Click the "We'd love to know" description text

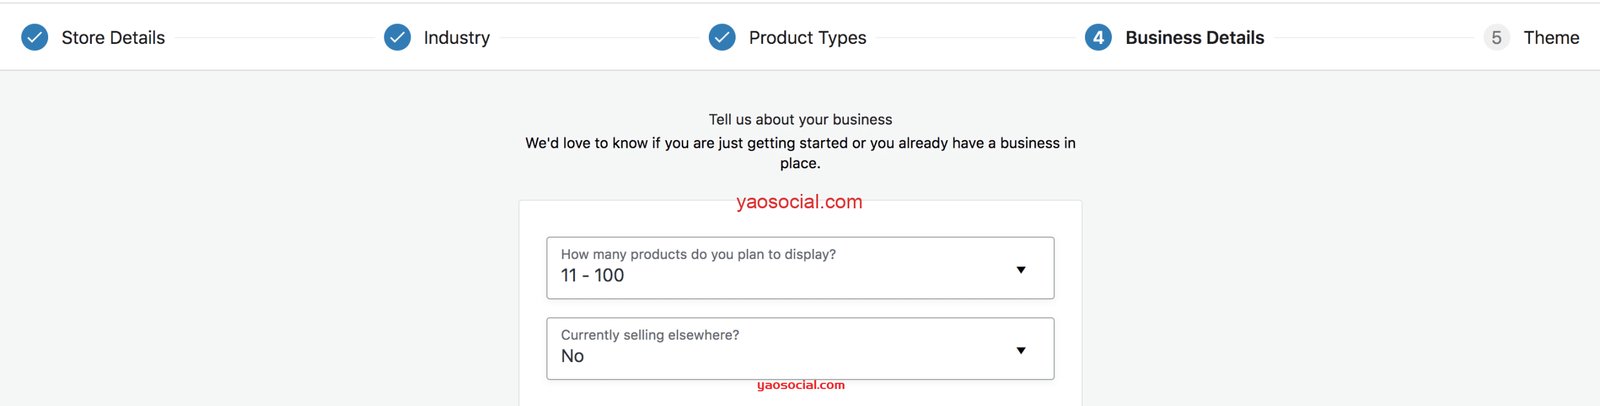click(x=800, y=144)
